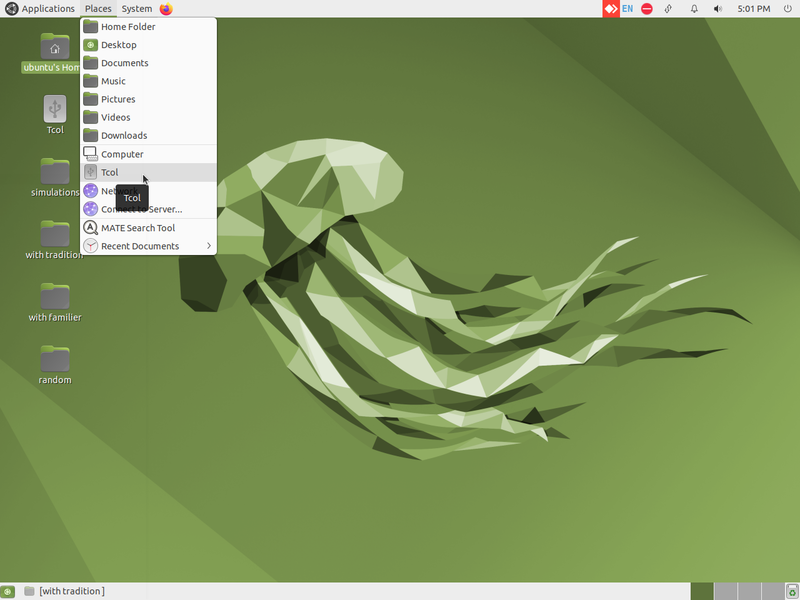Launch Firefox from the top panel
The width and height of the screenshot is (800, 600).
[x=166, y=9]
